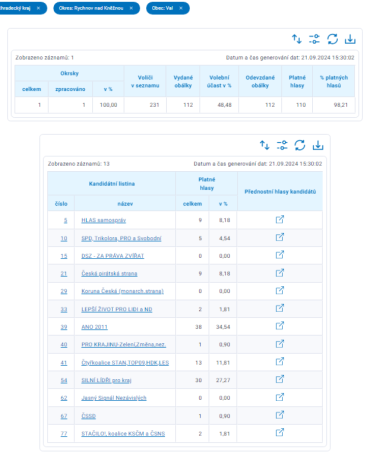Open the Koruna Česká (monarch.strana) link

pyautogui.click(x=122, y=291)
